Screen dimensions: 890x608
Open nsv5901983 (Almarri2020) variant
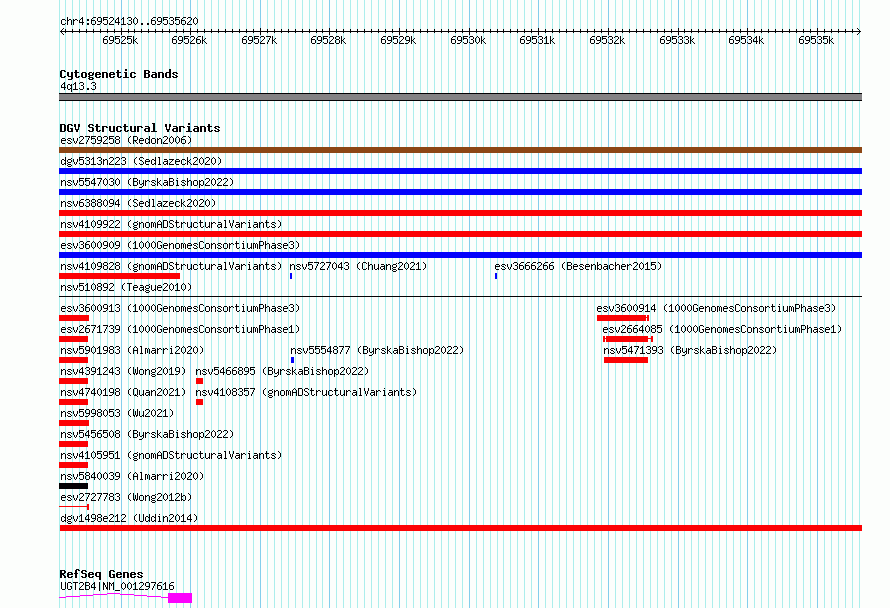pyautogui.click(x=132, y=350)
